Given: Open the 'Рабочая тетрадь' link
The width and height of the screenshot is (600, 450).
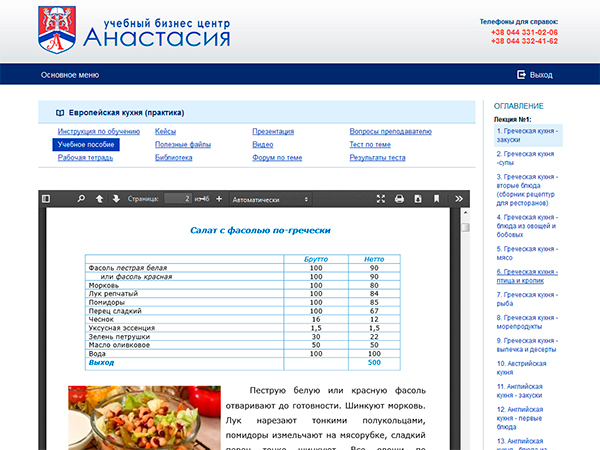Looking at the screenshot, I should pos(85,158).
